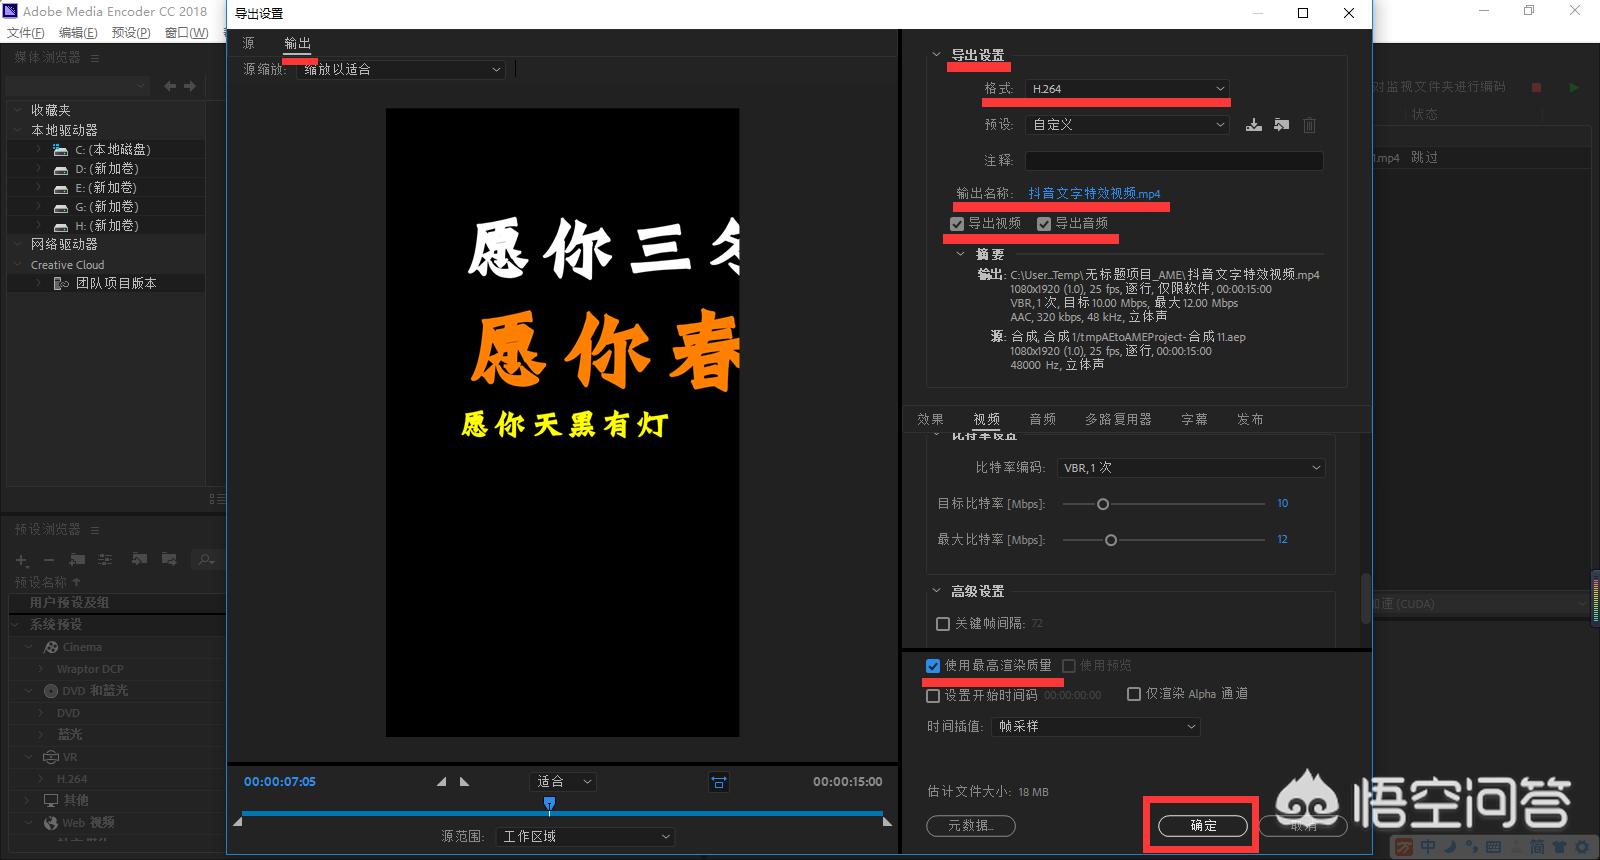Screen dimensions: 1600x860
Task: Collapse the 导出设置 section
Action: [x=936, y=55]
